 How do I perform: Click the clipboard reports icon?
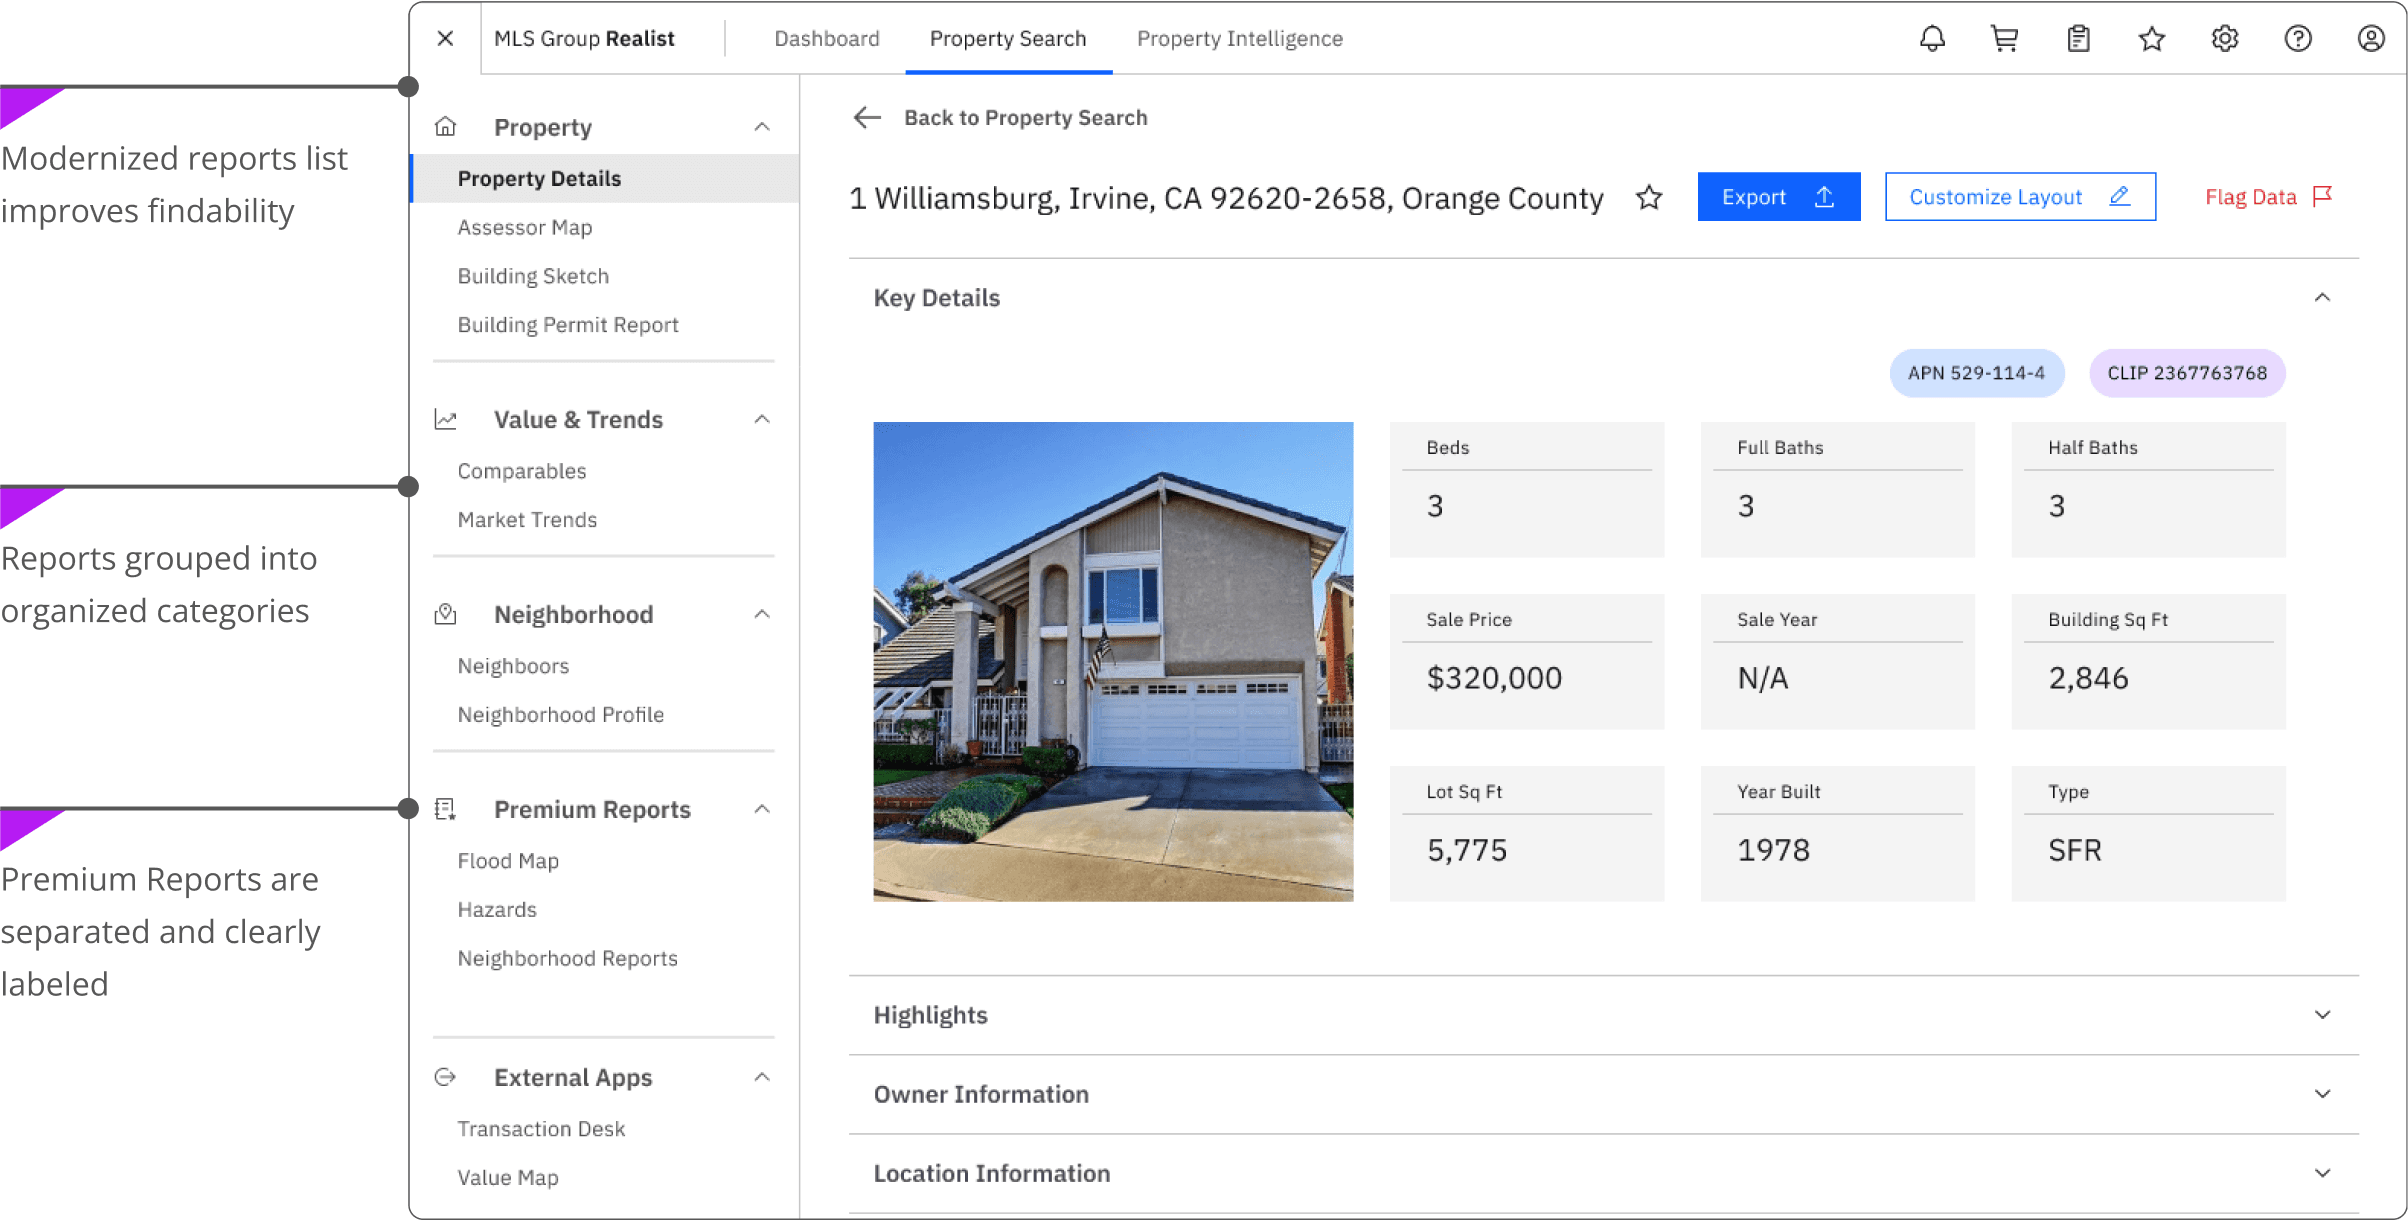(2078, 38)
